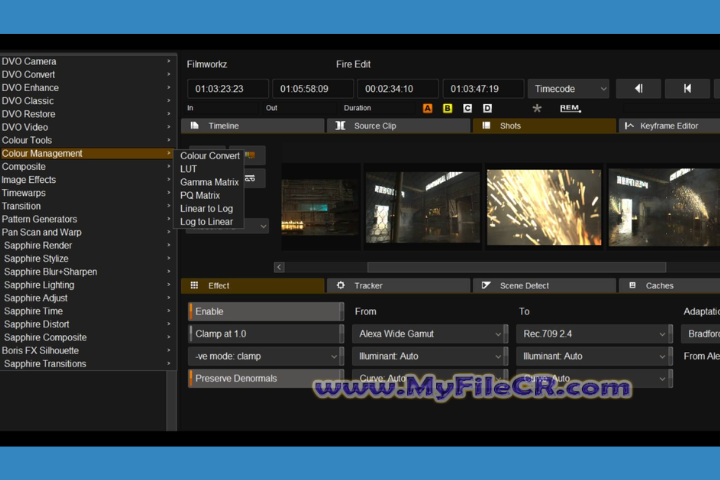Screen dimensions: 720x480
Task: Click the Keyframe Editor tab's curve icon
Action: pyautogui.click(x=629, y=125)
